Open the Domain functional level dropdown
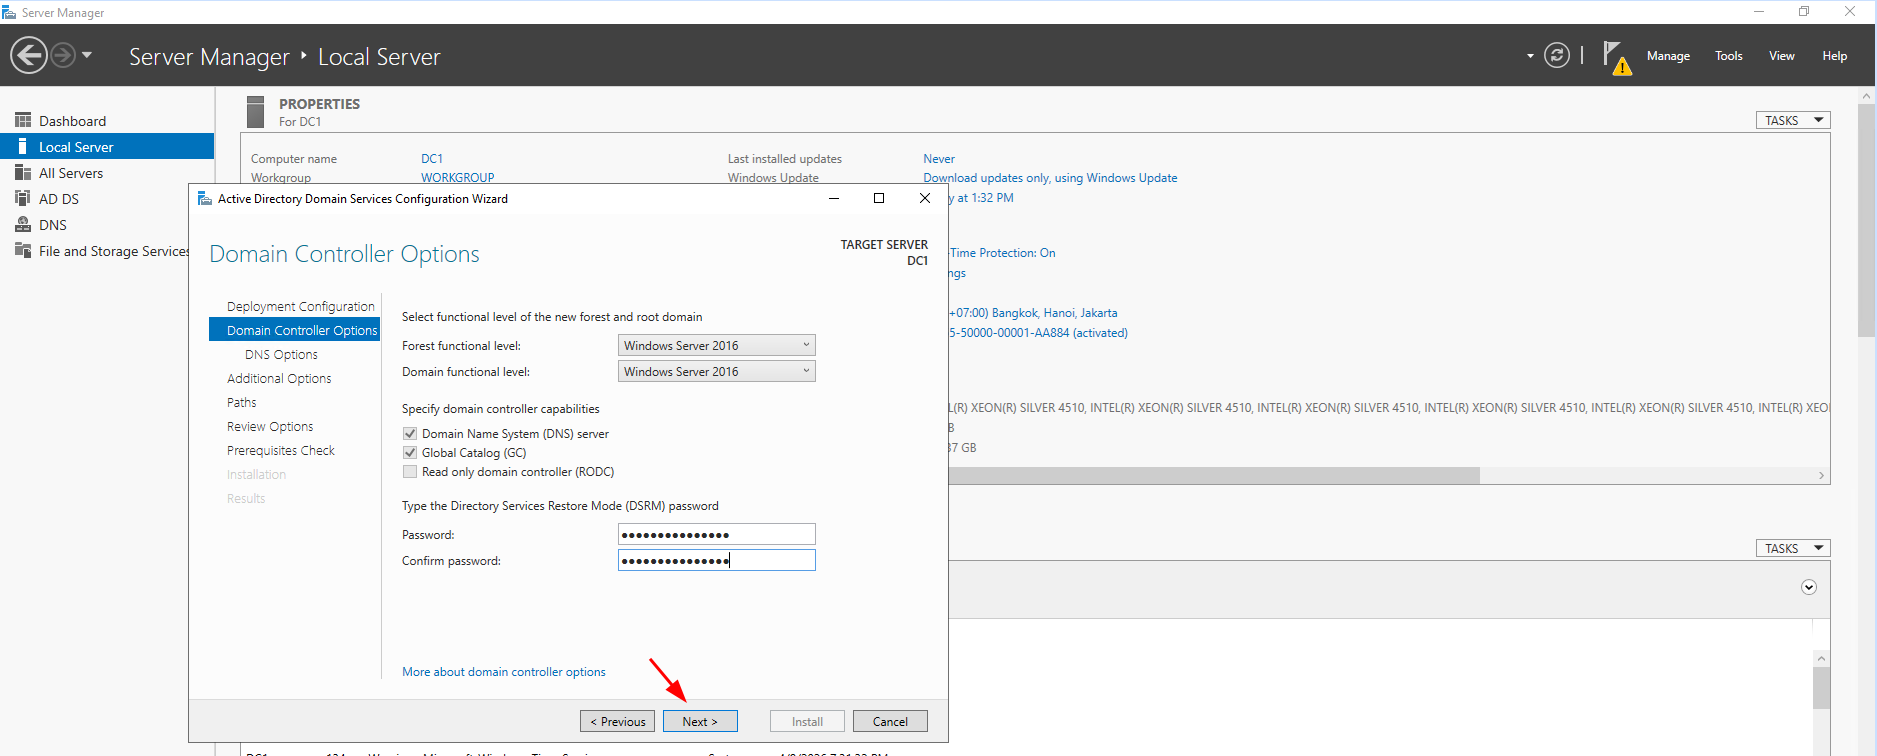This screenshot has height=756, width=1877. tap(716, 371)
